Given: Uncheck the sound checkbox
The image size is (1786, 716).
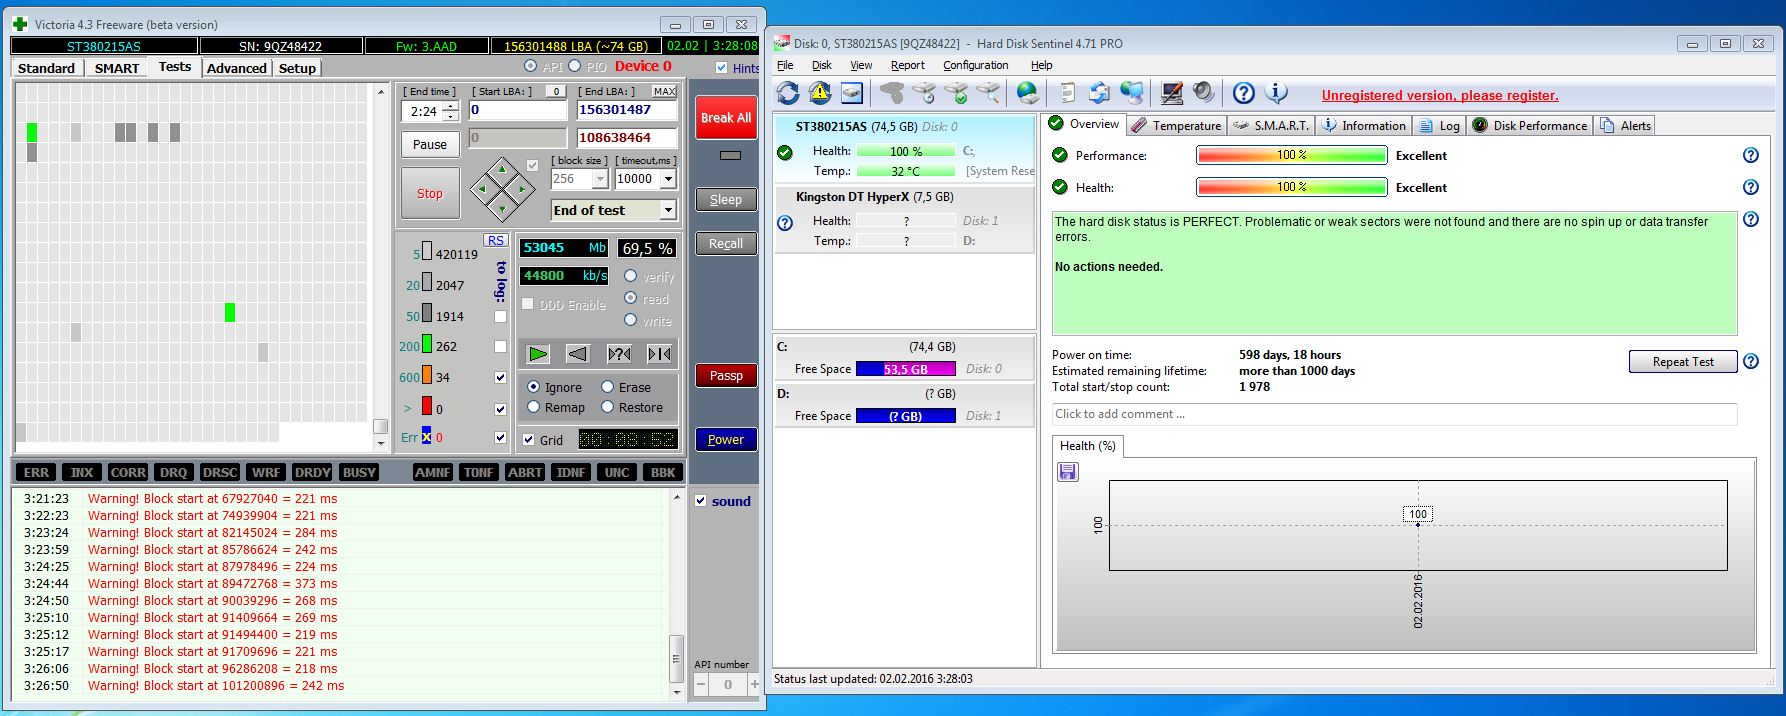Looking at the screenshot, I should [701, 501].
